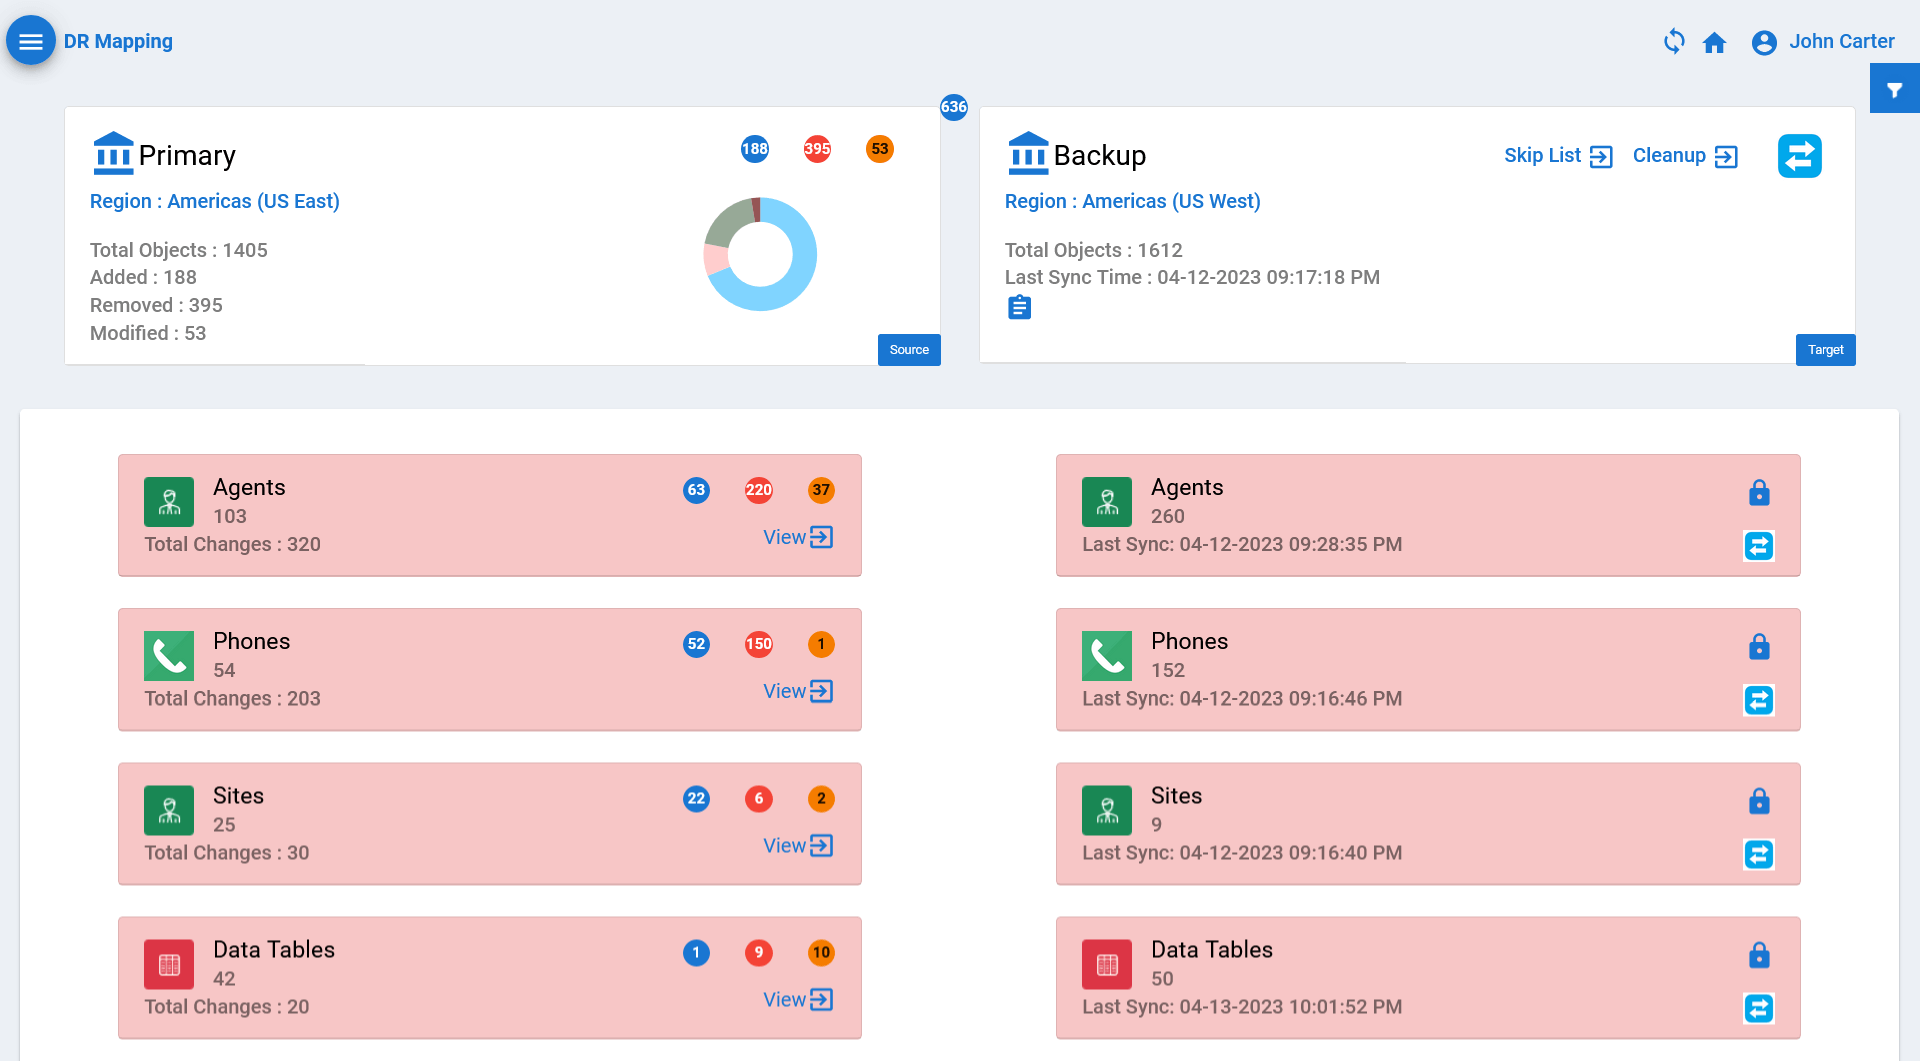
Task: Click the Data Tables 10 modified badge
Action: [x=821, y=952]
